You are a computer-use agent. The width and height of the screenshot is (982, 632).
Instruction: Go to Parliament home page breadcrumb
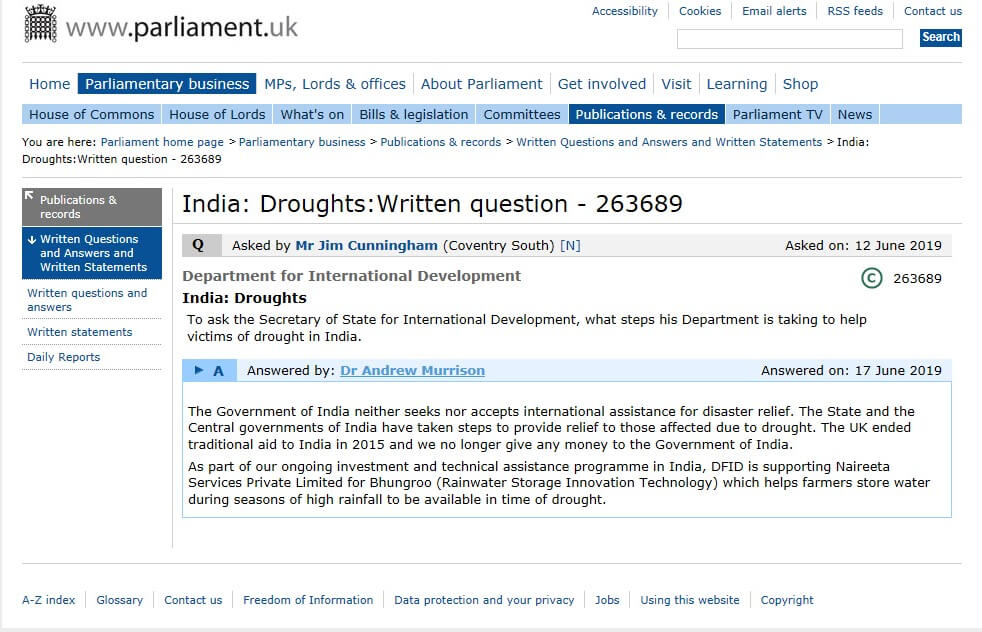click(x=162, y=142)
